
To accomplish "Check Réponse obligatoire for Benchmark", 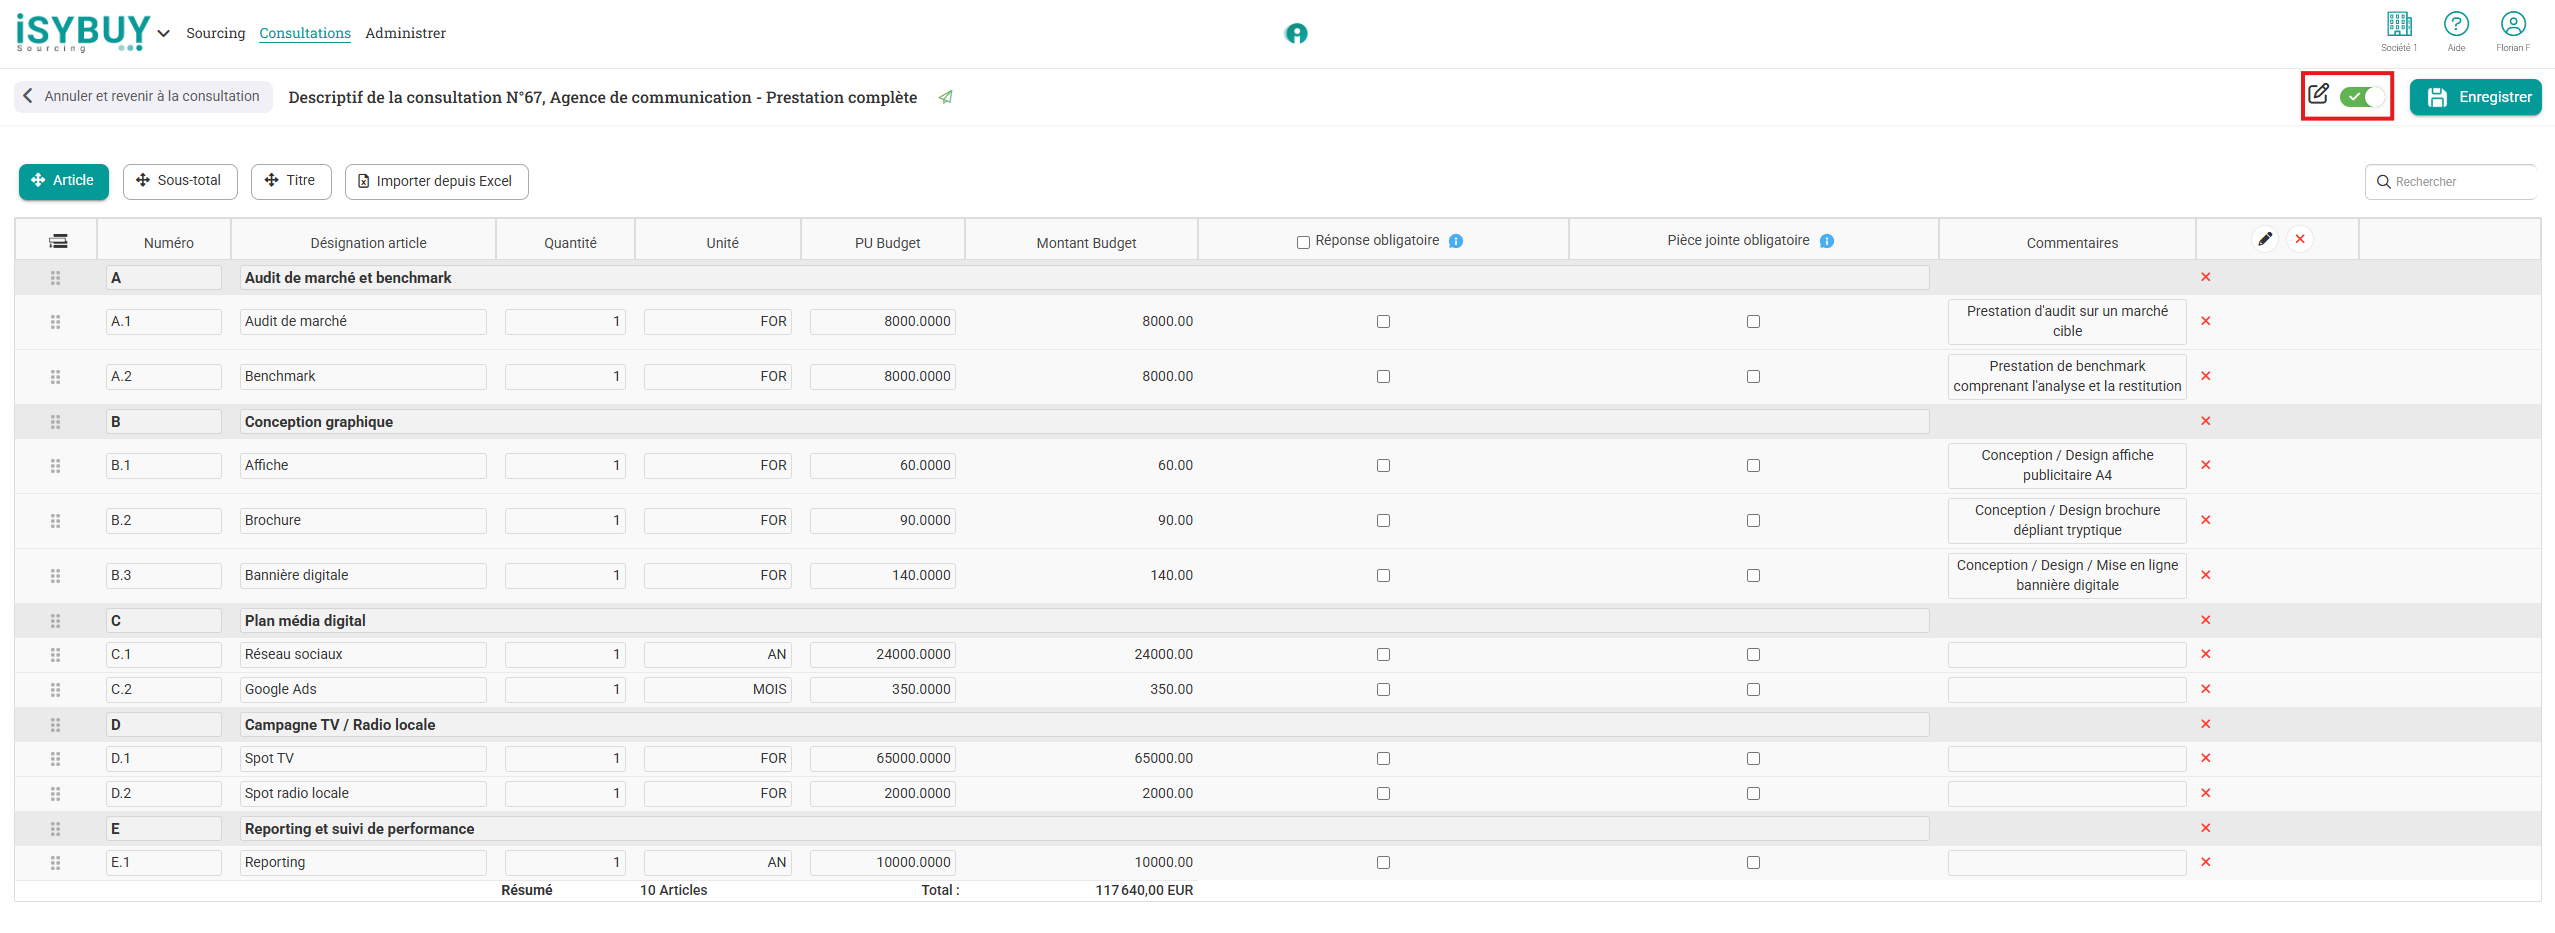I will coord(1383,376).
